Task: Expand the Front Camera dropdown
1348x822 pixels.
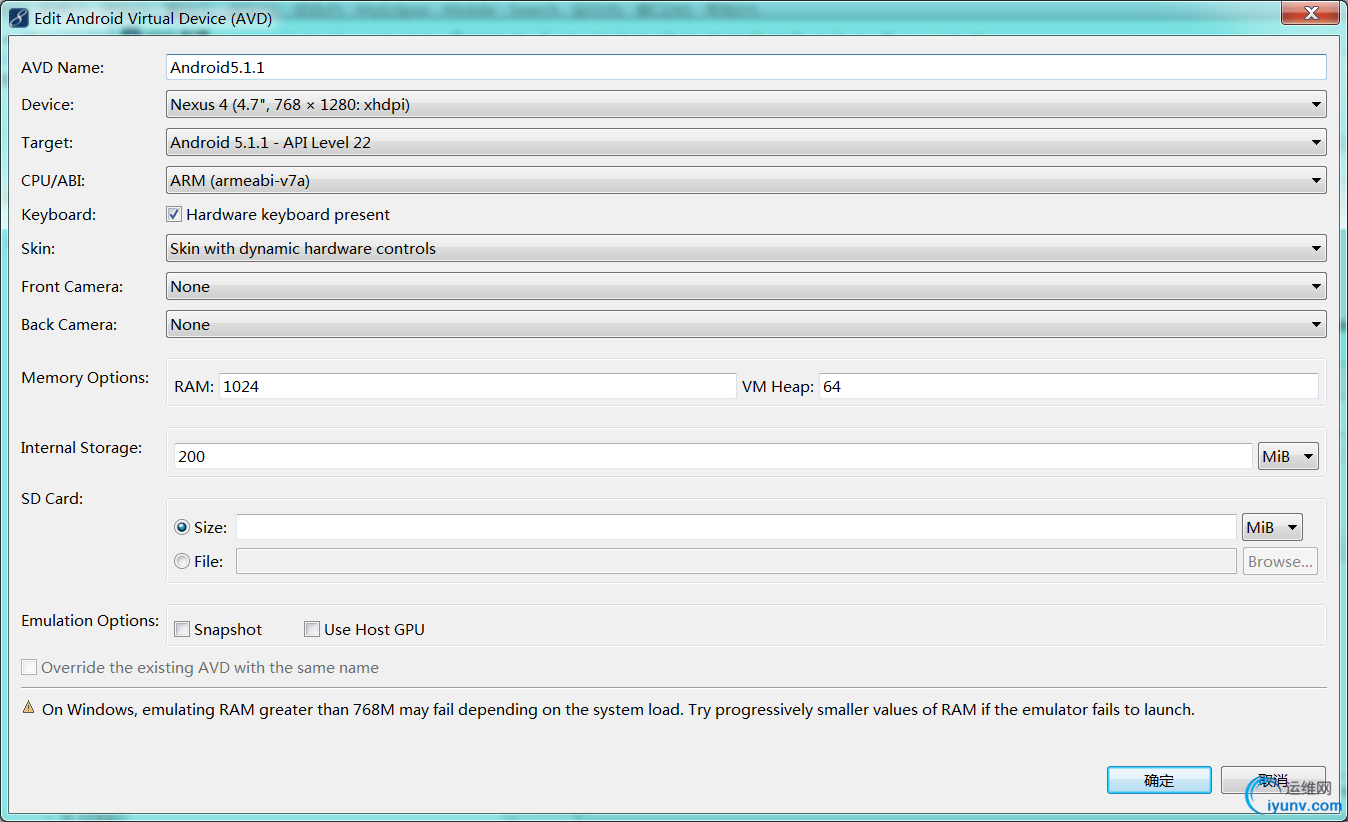Action: (746, 286)
